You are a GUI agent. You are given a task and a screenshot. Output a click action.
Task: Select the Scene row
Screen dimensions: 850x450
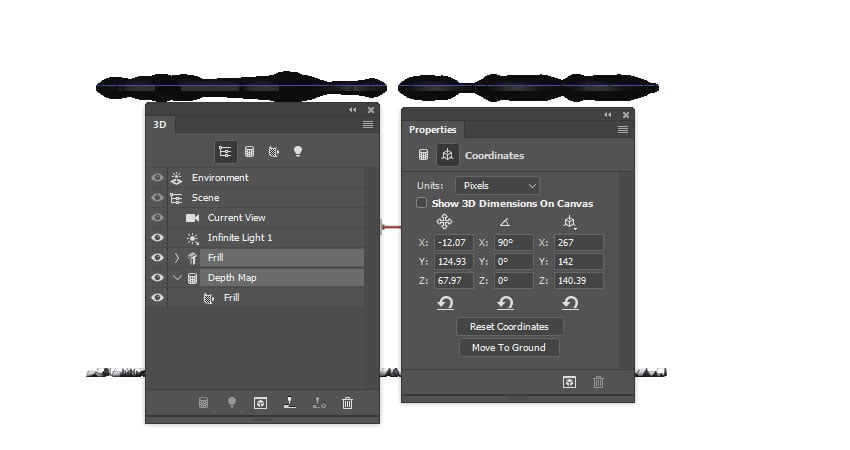click(x=266, y=198)
